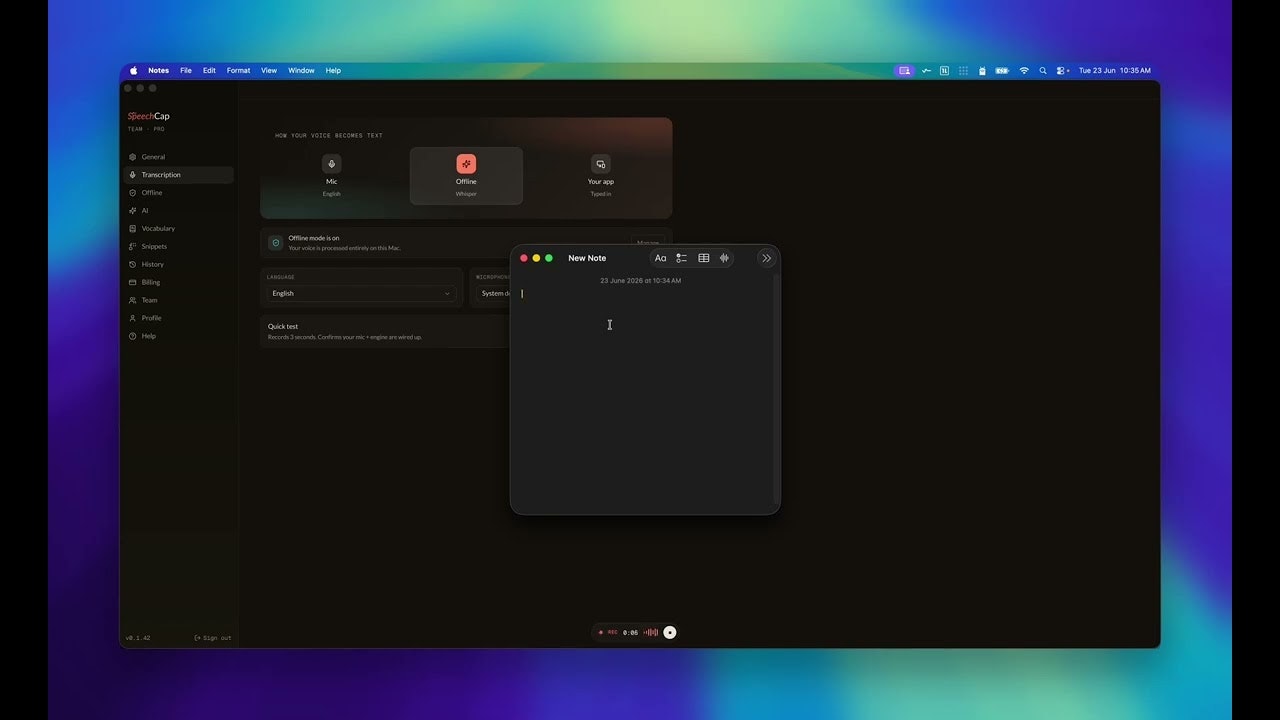Sign out of SpeechCap

click(213, 638)
